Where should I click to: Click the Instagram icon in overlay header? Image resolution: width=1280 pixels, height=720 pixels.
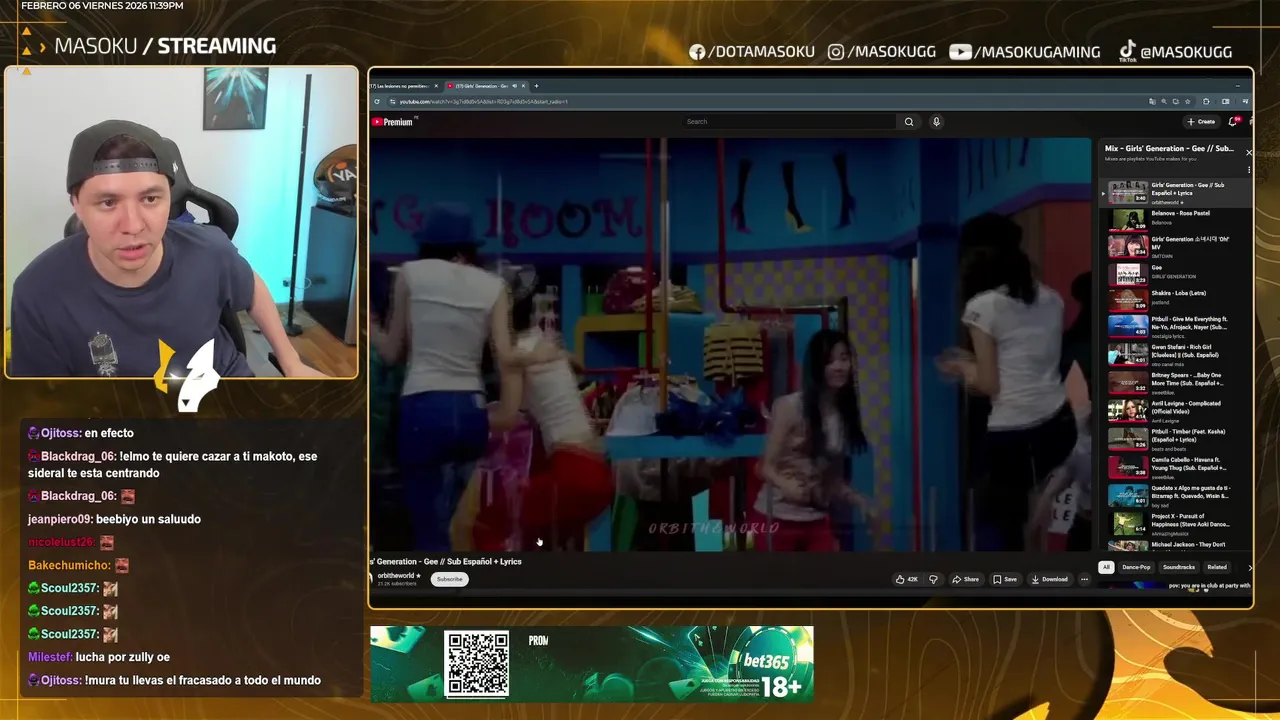[836, 52]
